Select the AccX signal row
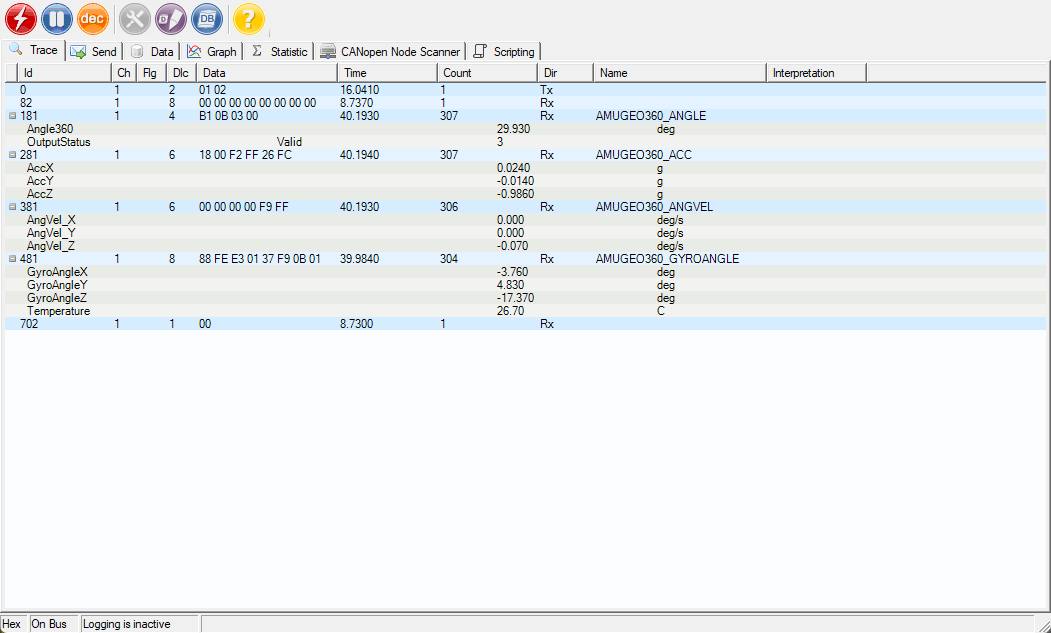The width and height of the screenshot is (1051, 633). (525, 168)
